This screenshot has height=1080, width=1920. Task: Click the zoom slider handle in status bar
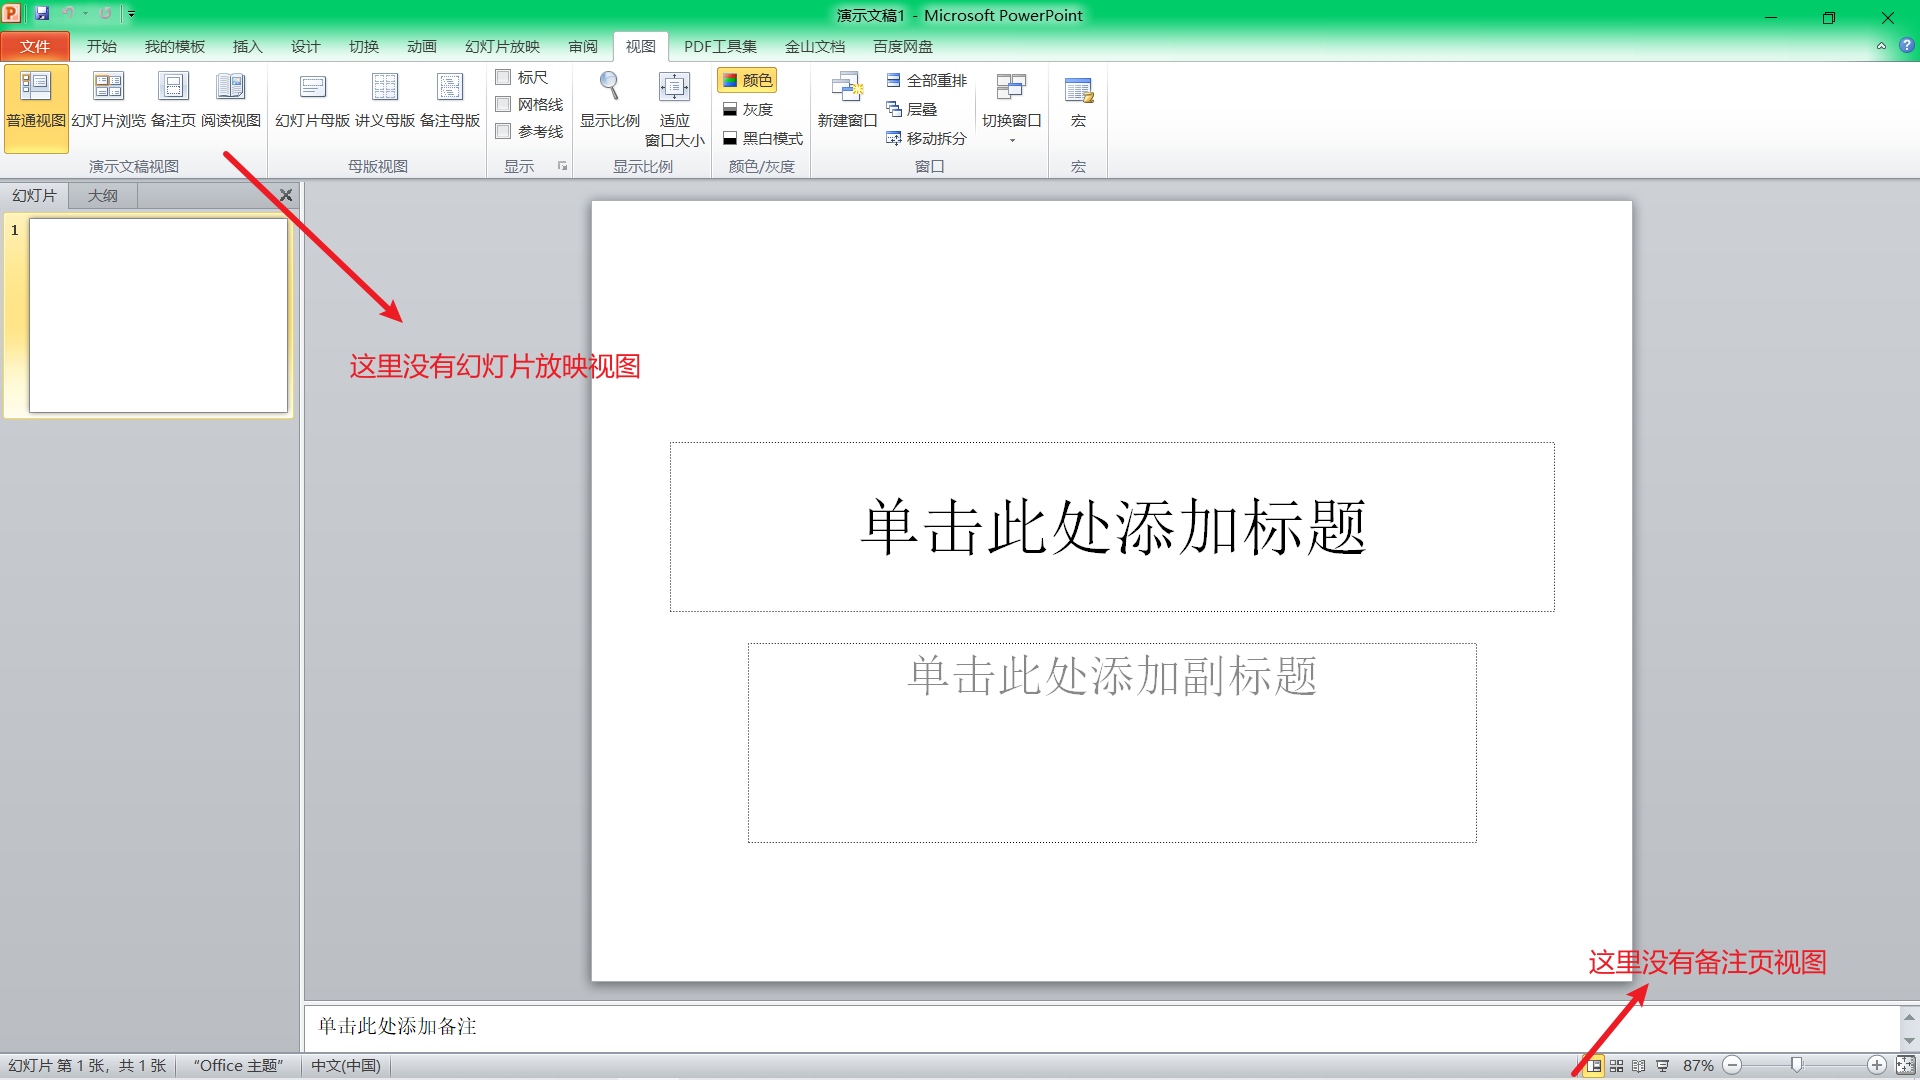[1797, 1066]
